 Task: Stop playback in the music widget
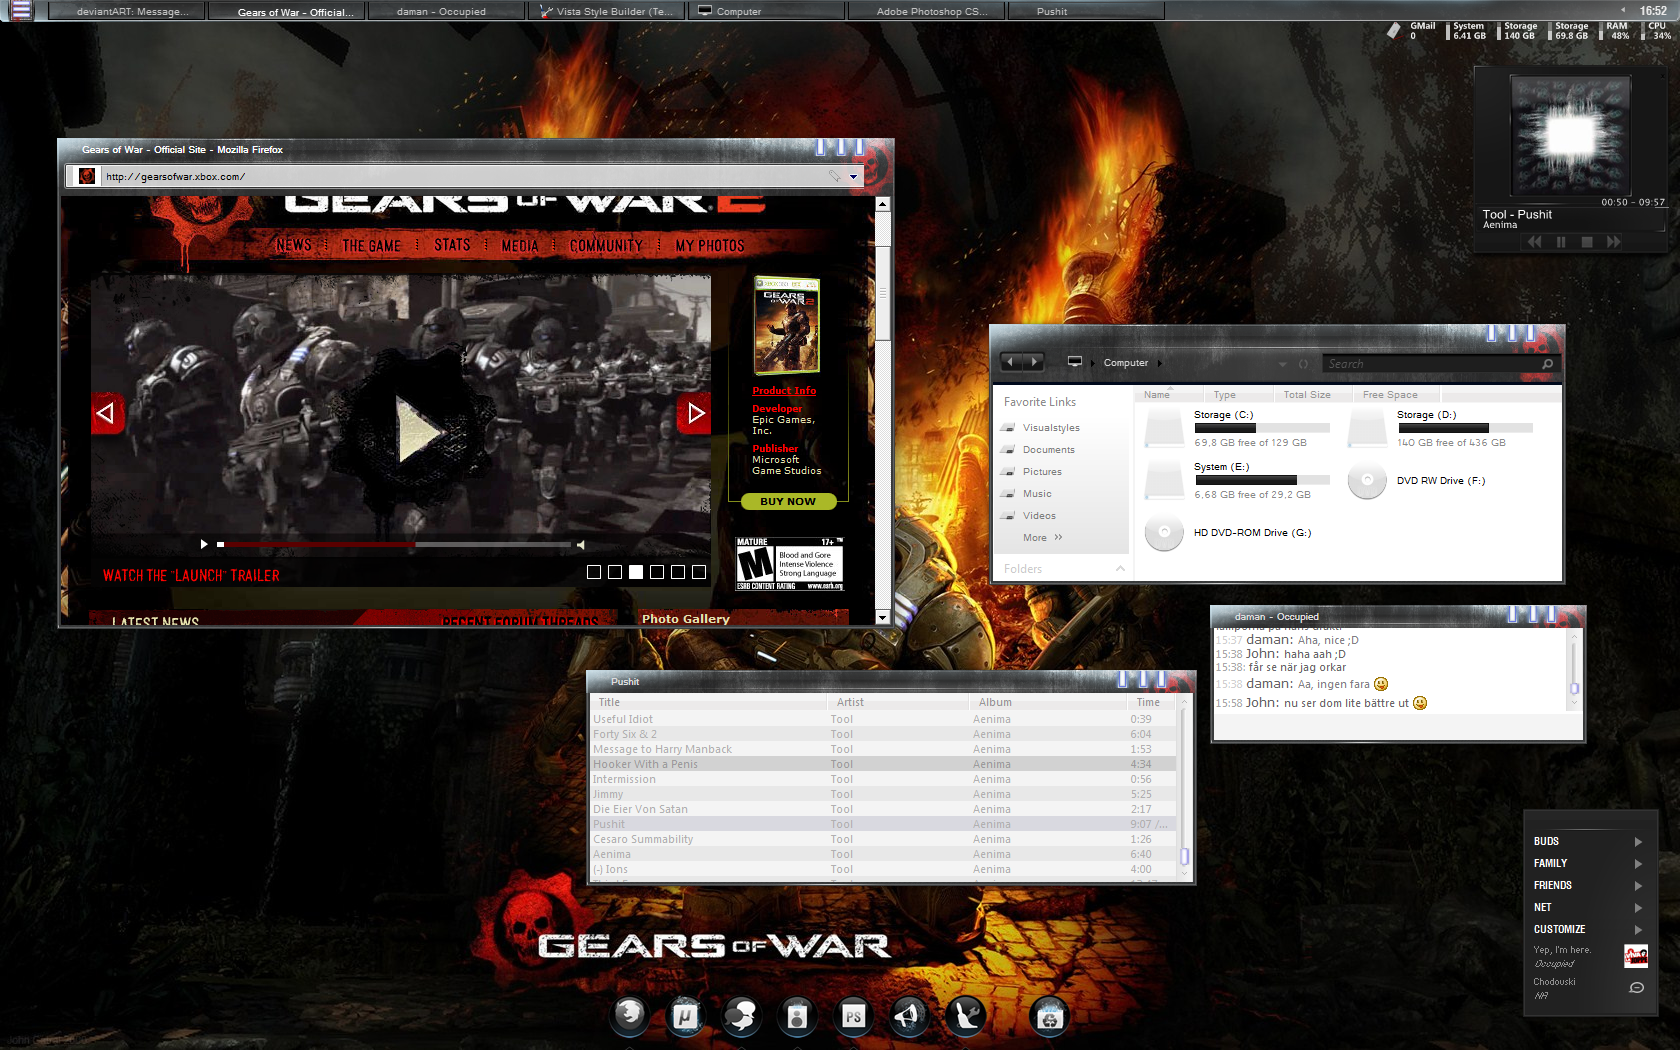tap(1587, 242)
